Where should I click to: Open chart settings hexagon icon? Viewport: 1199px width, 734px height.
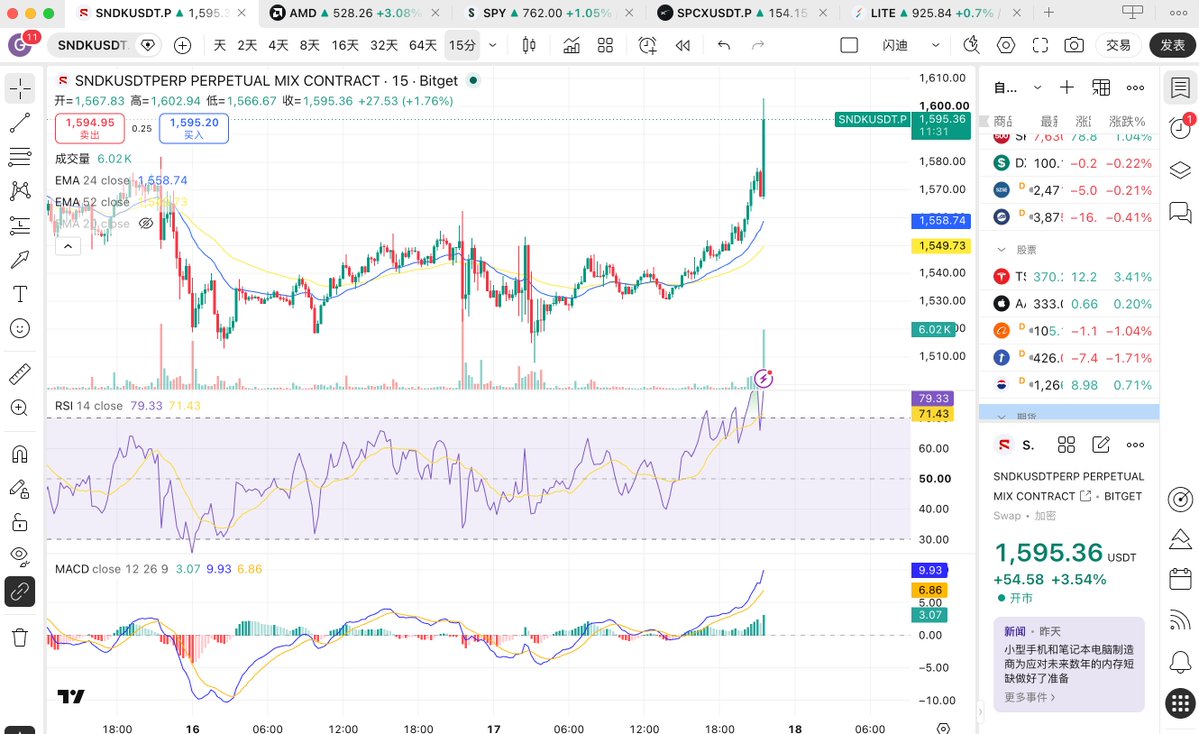1006,46
